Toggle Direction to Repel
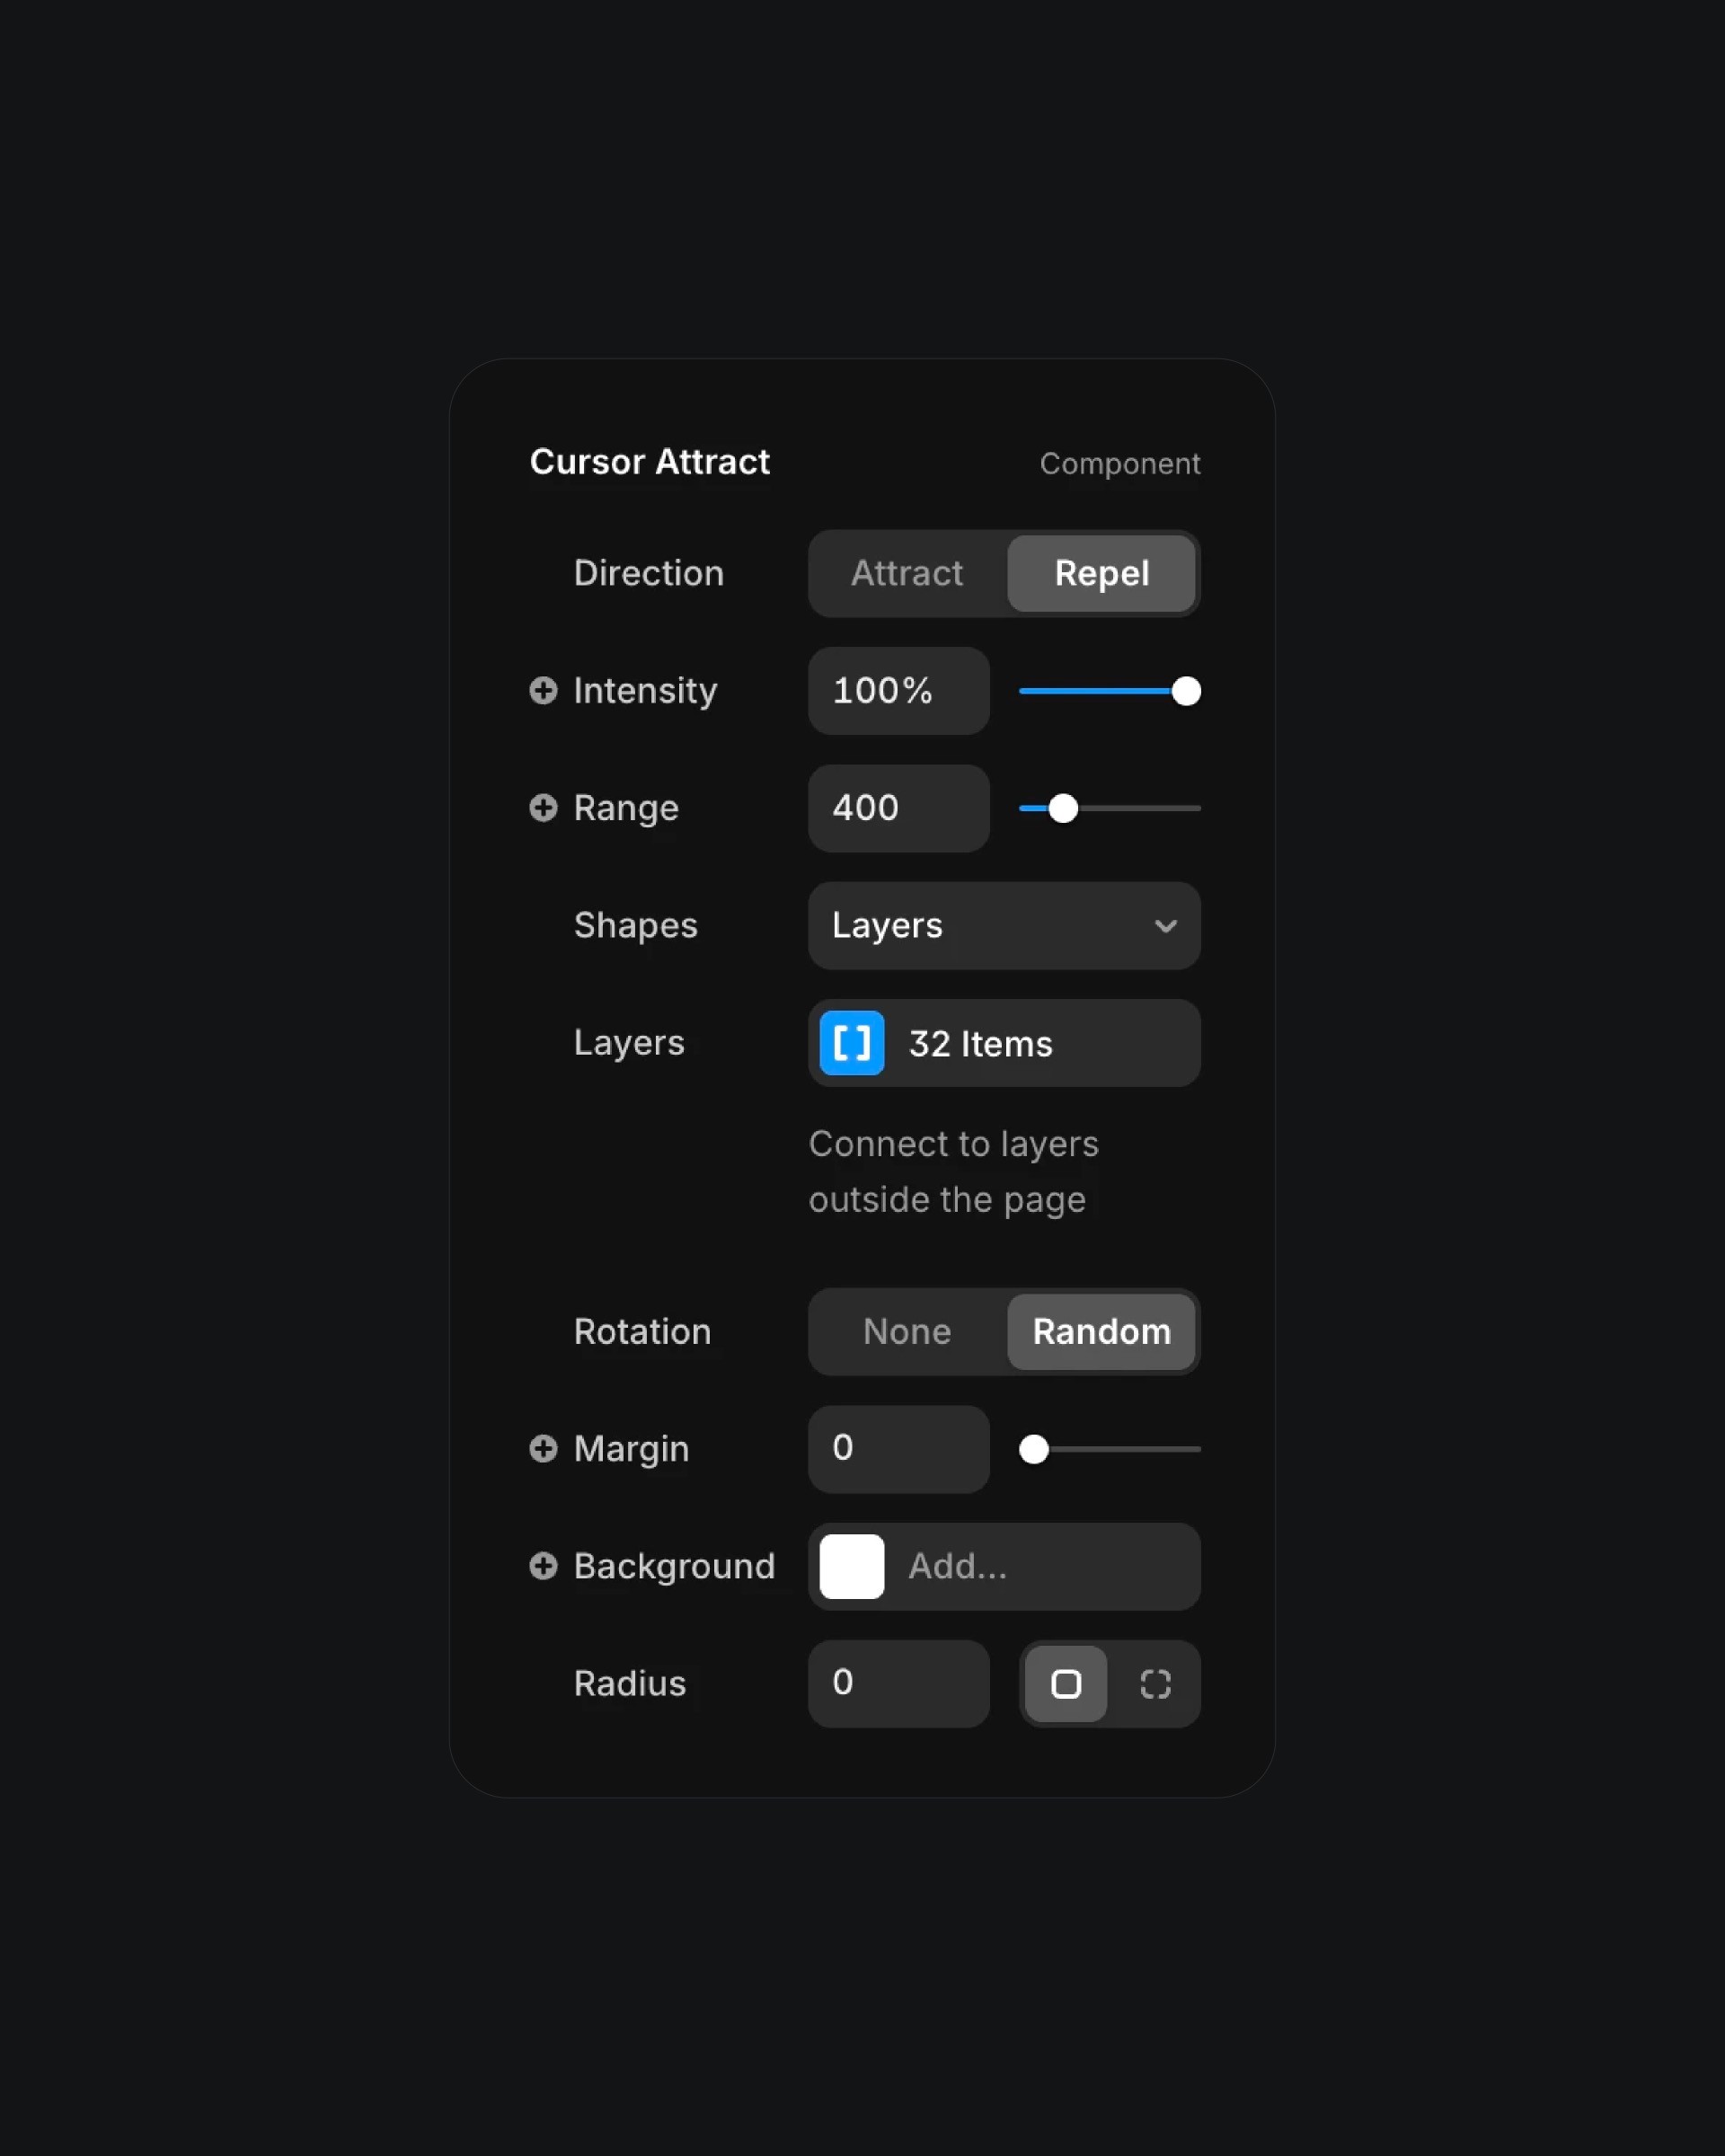The height and width of the screenshot is (2156, 1725). click(1100, 572)
